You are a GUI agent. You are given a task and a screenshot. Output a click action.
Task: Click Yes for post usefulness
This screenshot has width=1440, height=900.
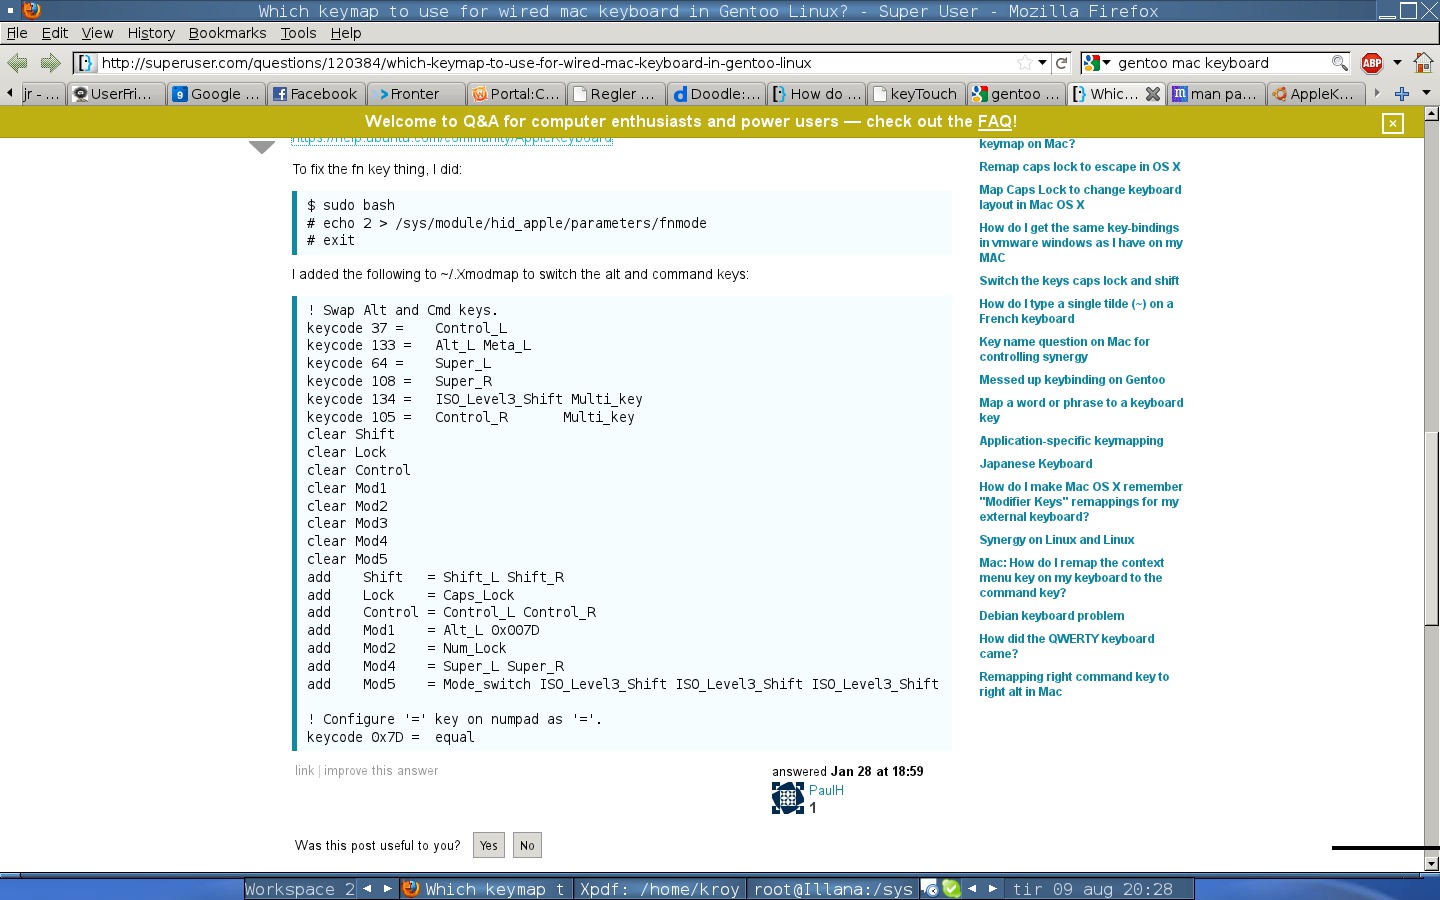coord(488,845)
